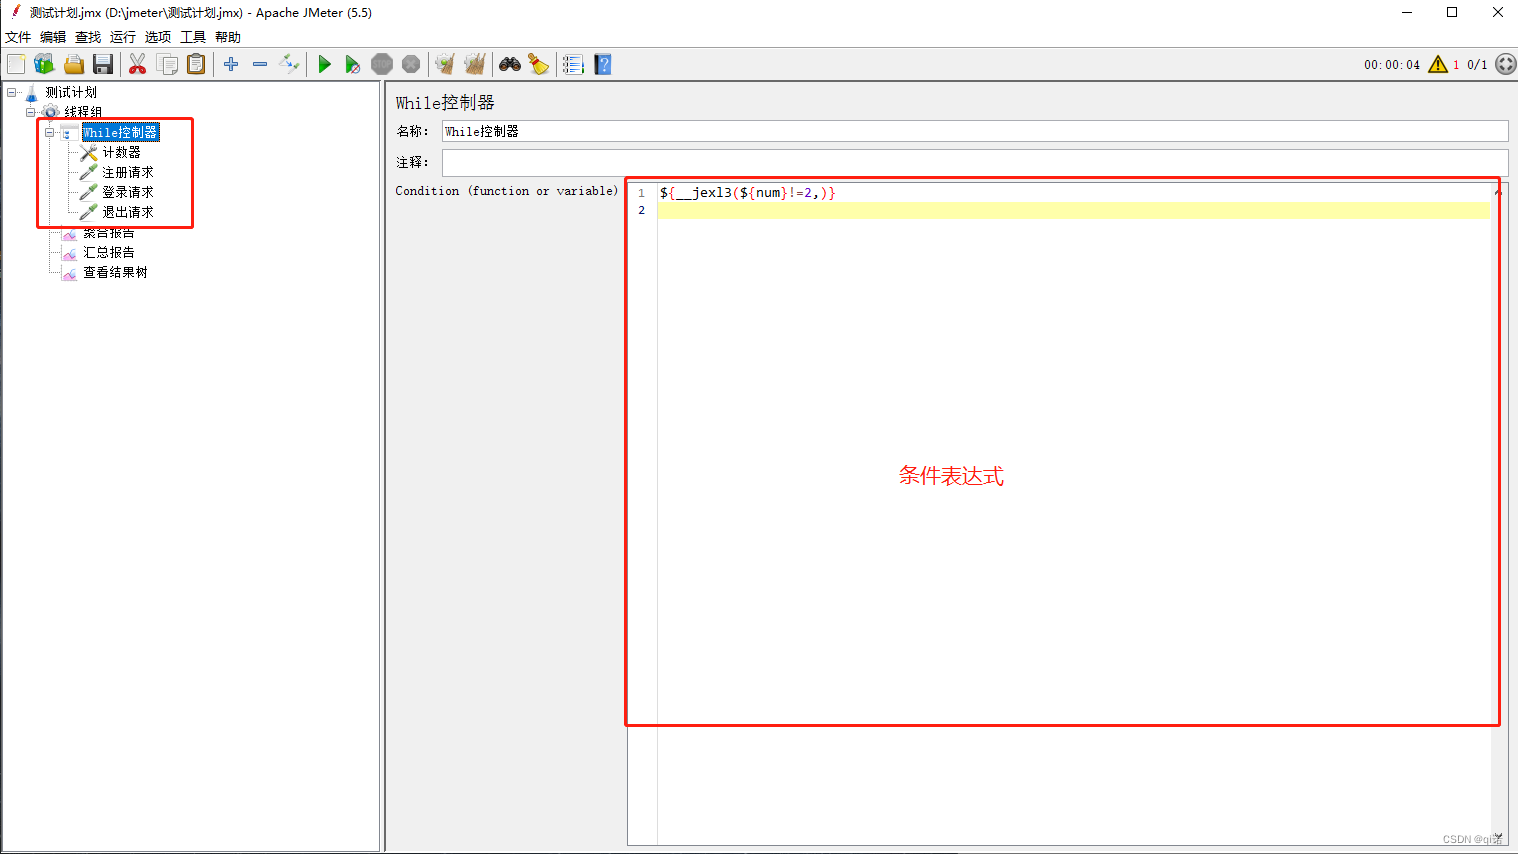
Task: Open the Function Helper list icon
Action: [x=573, y=64]
